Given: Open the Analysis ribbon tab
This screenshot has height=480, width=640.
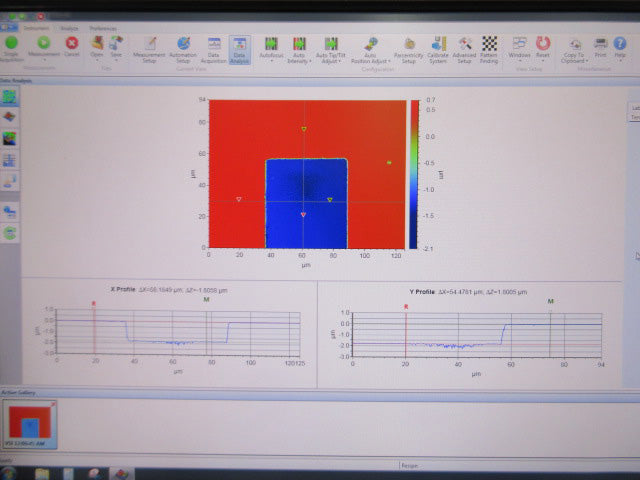Looking at the screenshot, I should click(69, 28).
